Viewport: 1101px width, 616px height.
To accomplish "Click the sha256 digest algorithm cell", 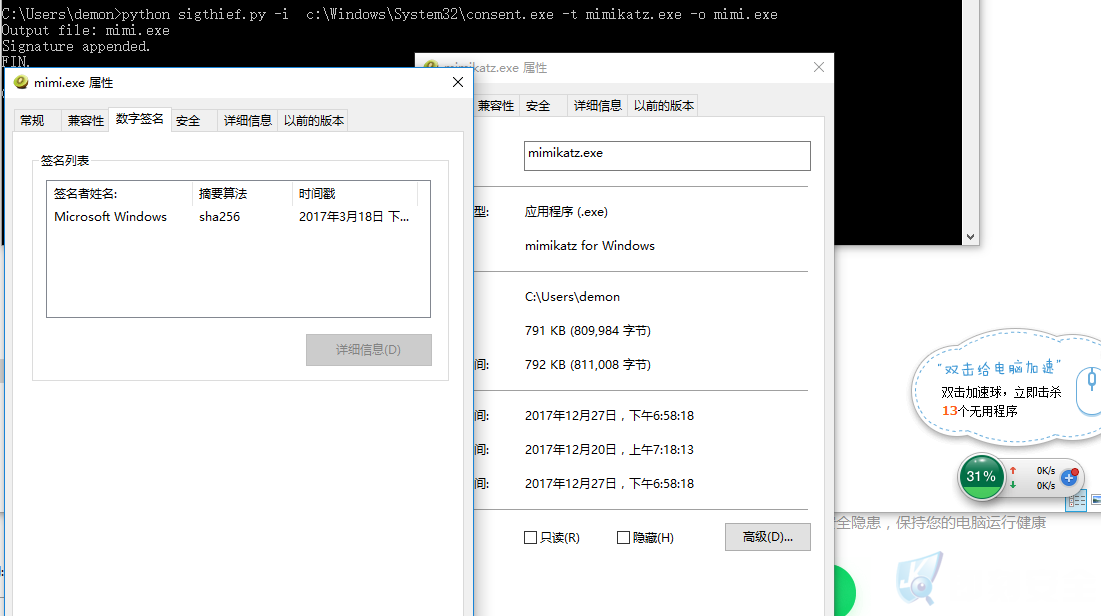I will 220,216.
